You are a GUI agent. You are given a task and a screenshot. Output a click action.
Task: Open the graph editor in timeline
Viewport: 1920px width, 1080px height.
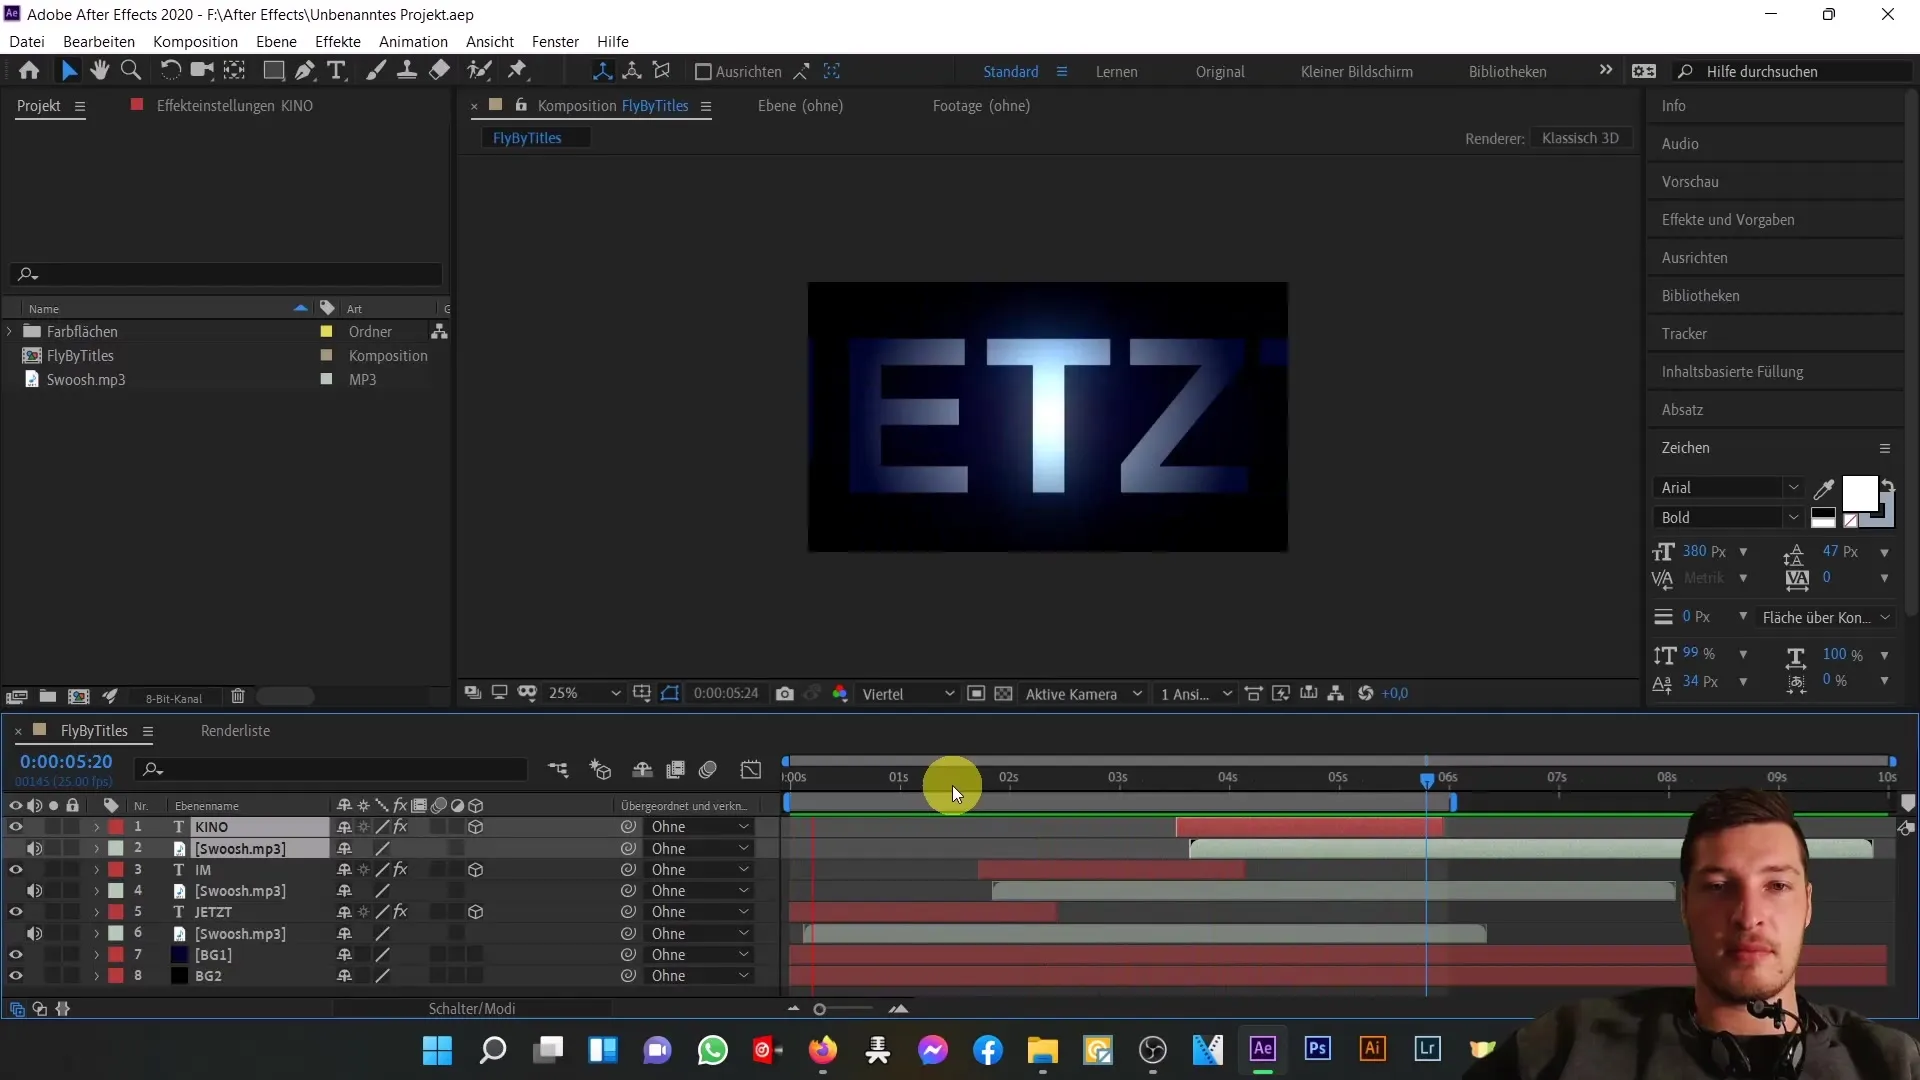pyautogui.click(x=751, y=769)
